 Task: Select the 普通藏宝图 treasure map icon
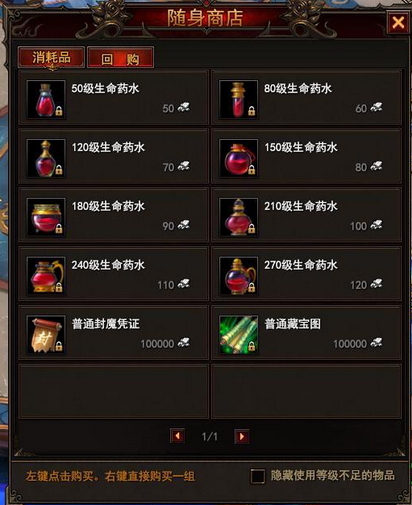point(238,335)
